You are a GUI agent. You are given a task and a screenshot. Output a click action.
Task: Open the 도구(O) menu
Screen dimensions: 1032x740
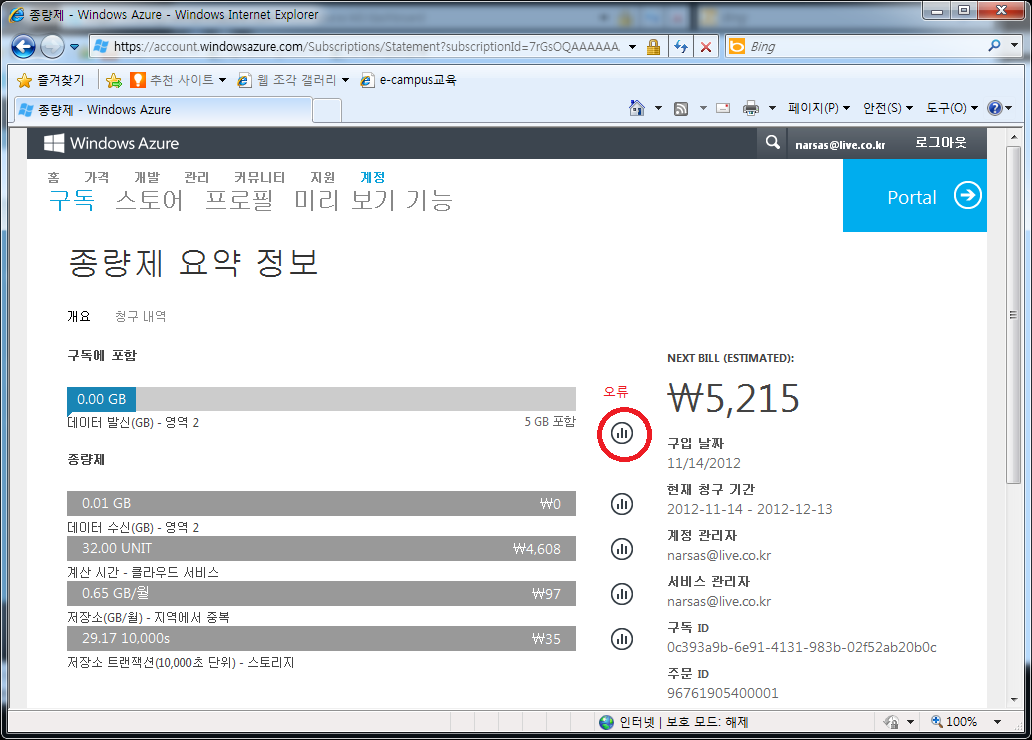pos(952,108)
